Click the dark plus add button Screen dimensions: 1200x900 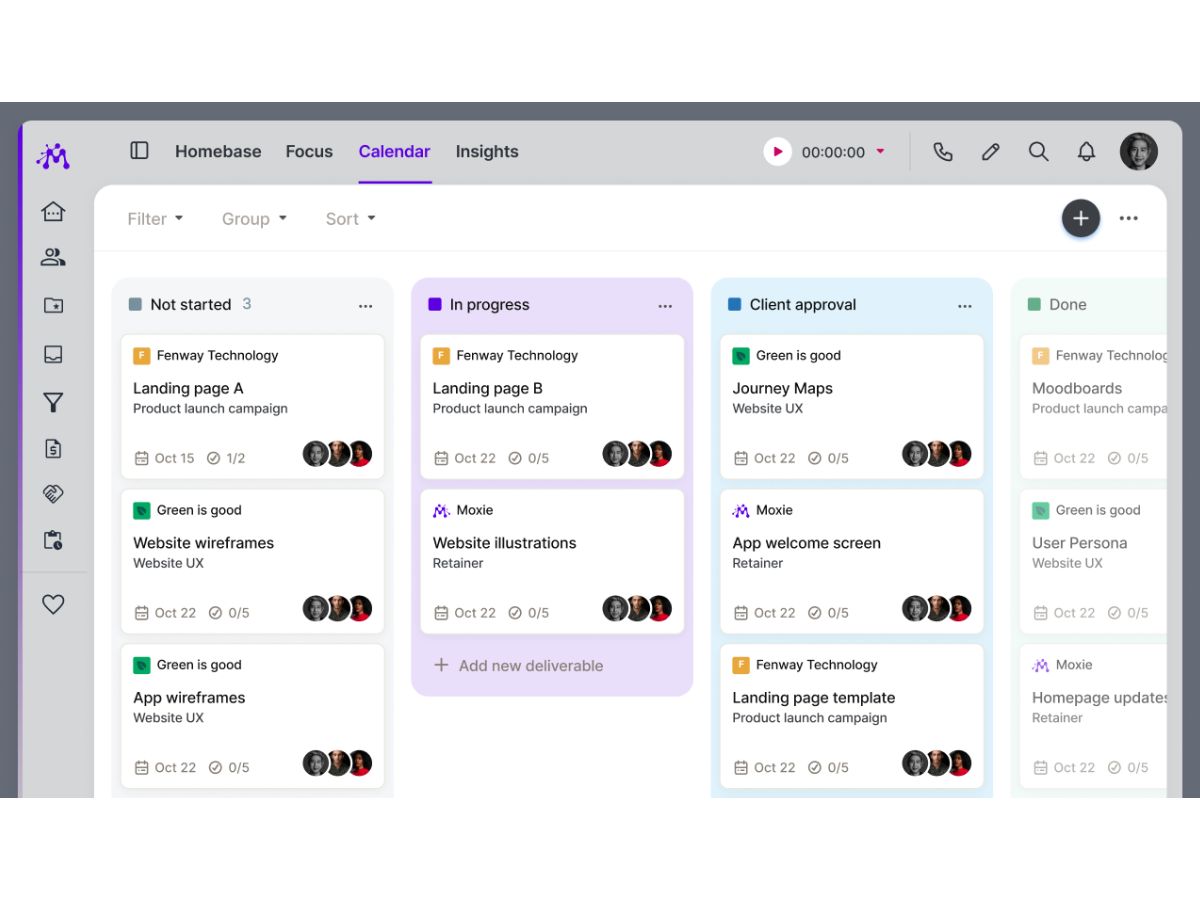point(1081,218)
